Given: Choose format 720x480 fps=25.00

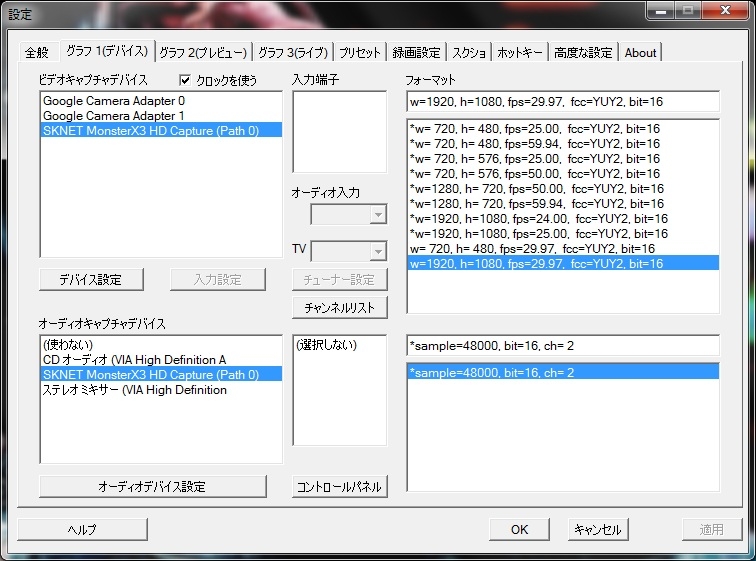Looking at the screenshot, I should click(563, 129).
